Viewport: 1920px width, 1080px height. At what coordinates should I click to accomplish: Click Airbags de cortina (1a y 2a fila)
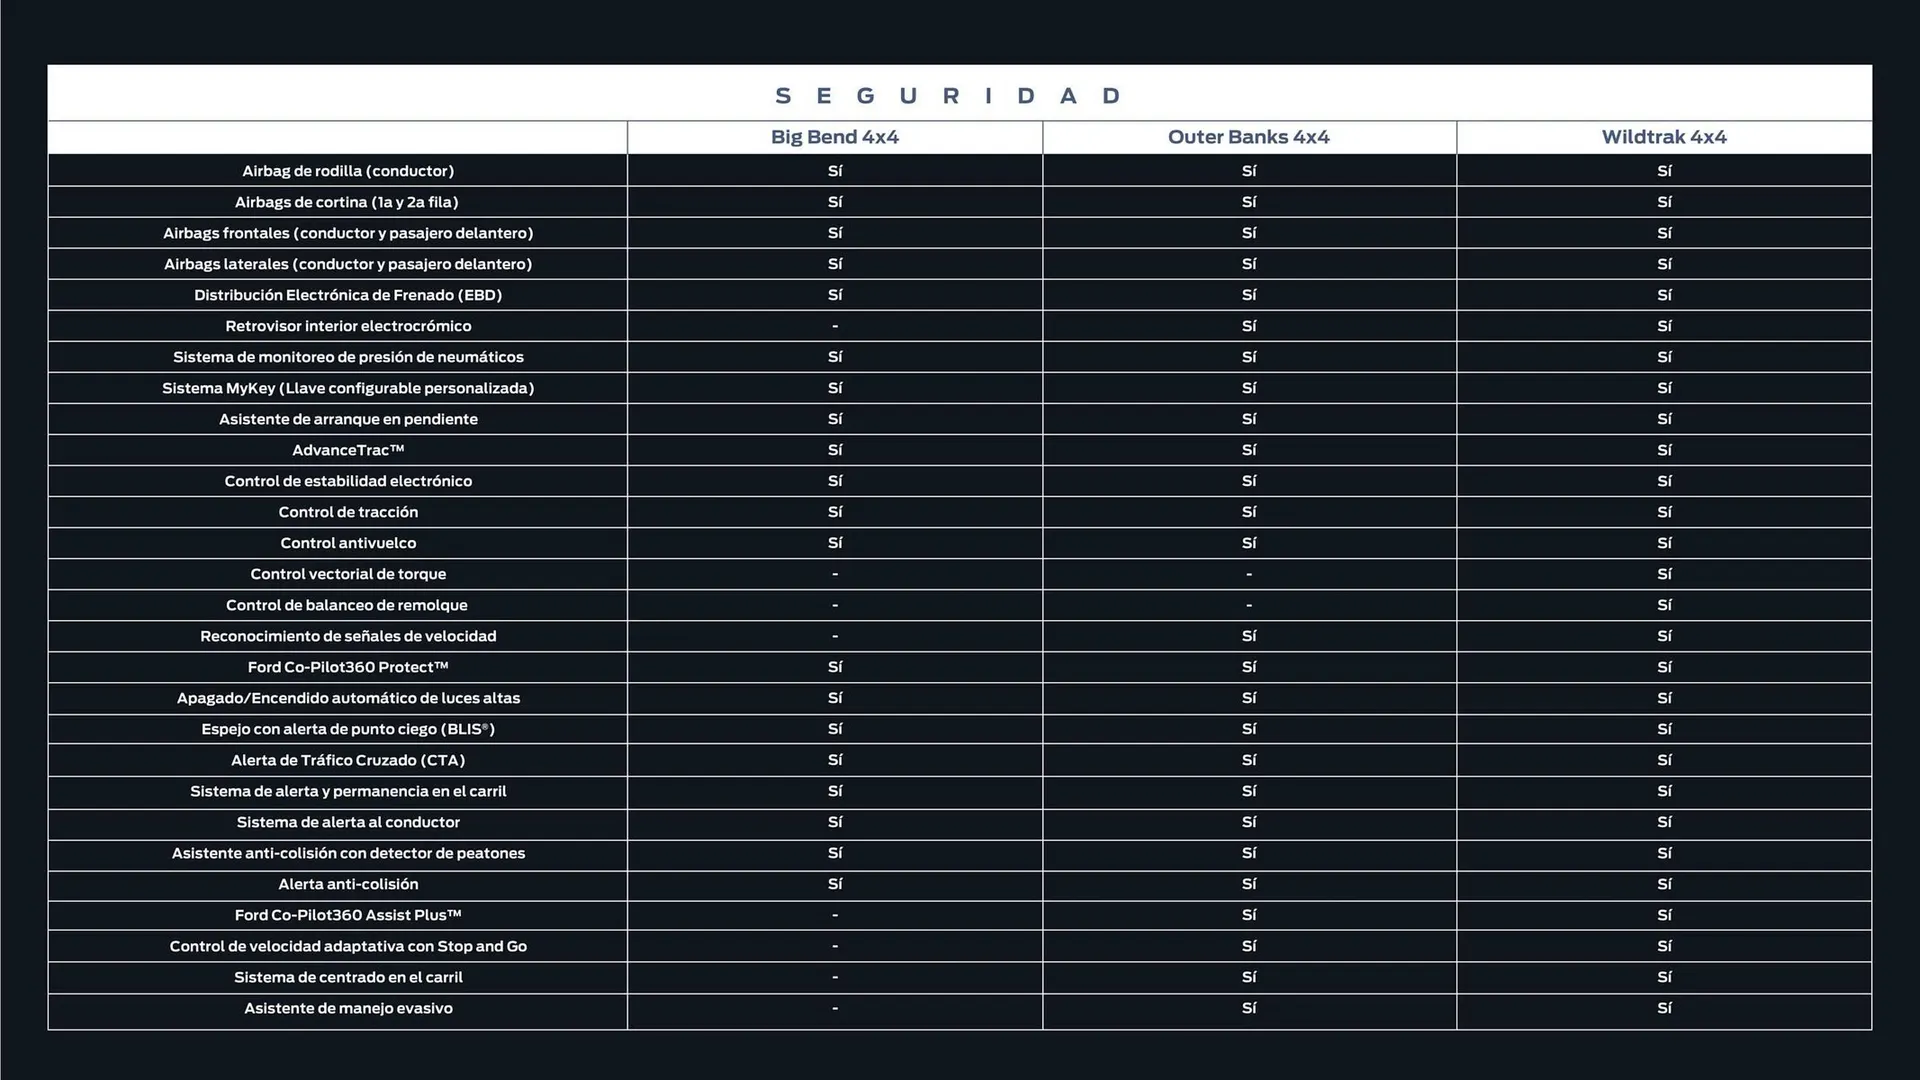pyautogui.click(x=347, y=202)
